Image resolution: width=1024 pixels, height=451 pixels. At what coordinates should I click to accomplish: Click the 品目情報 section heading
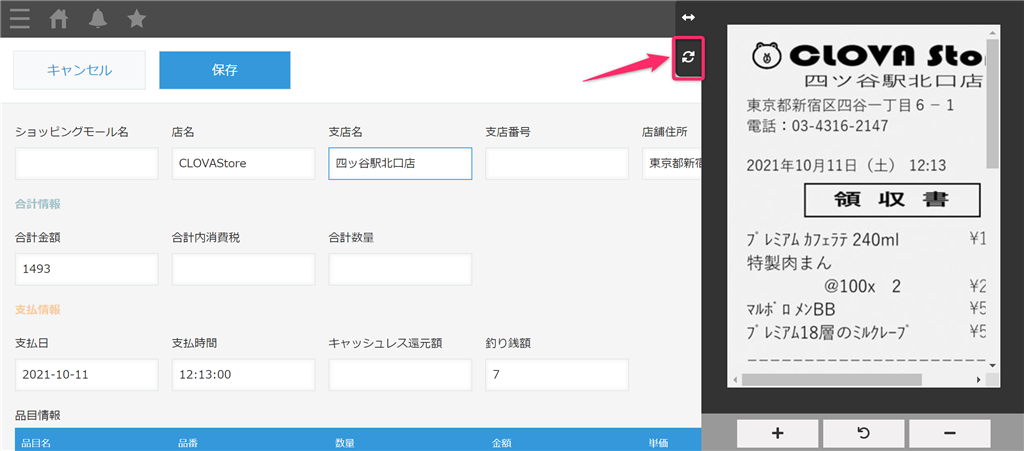[x=37, y=414]
